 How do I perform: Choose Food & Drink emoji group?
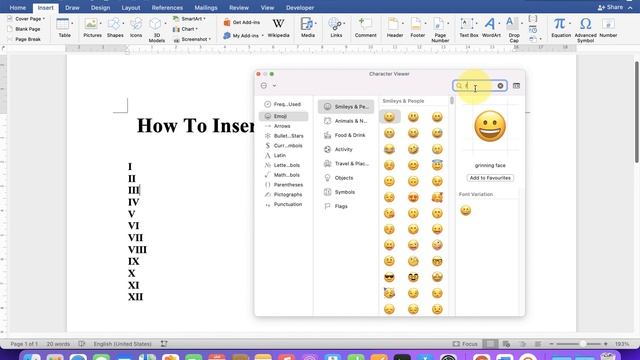[346, 135]
